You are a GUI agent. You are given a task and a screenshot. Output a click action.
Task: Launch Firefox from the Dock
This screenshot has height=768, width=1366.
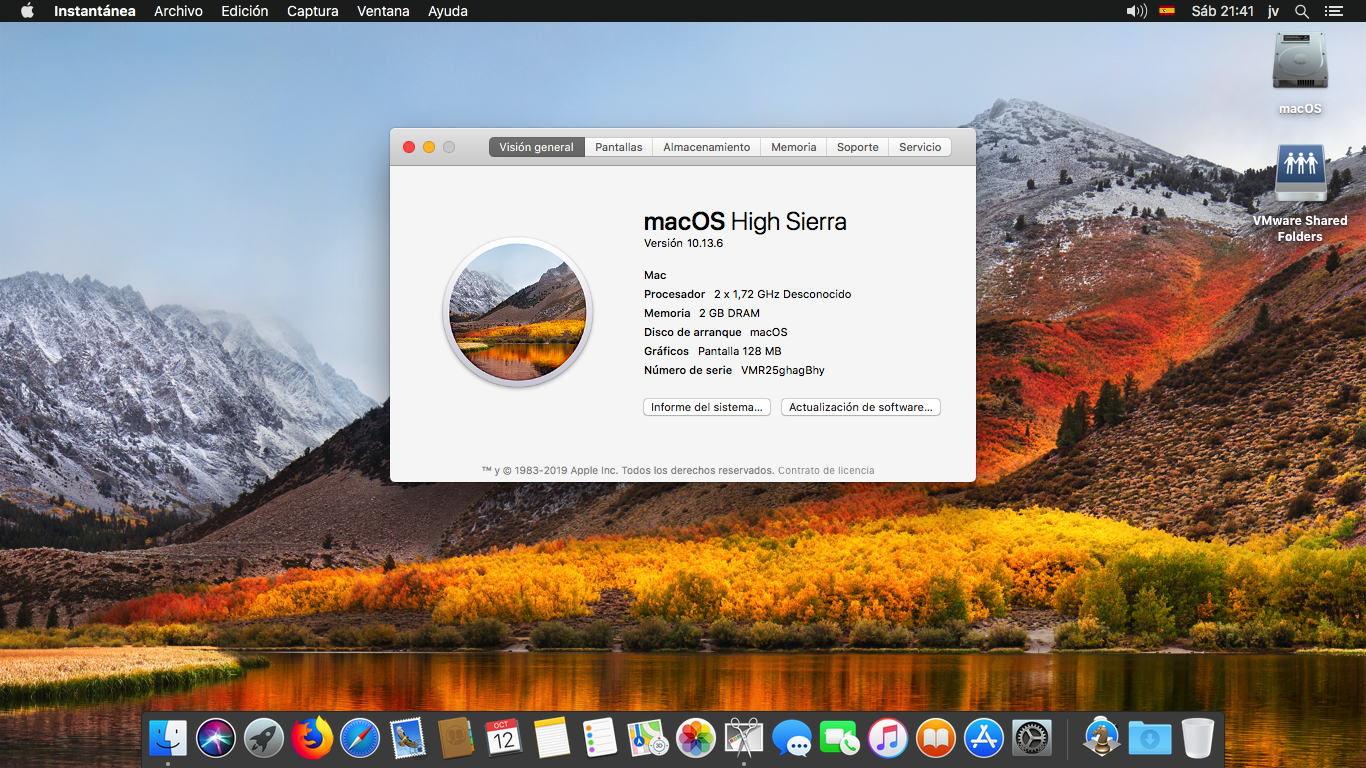(312, 739)
